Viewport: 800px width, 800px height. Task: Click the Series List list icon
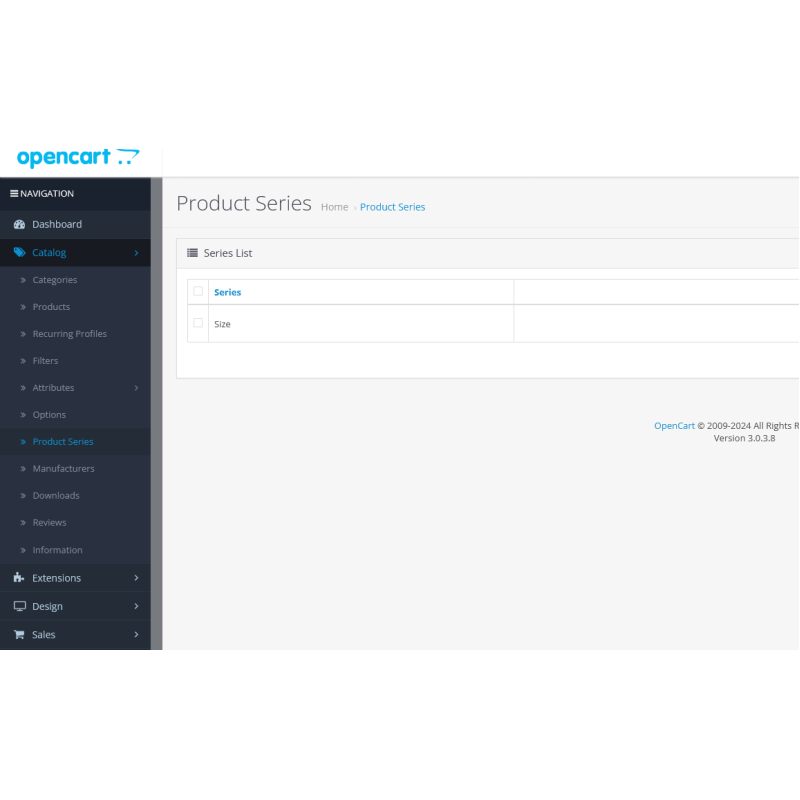pos(192,254)
